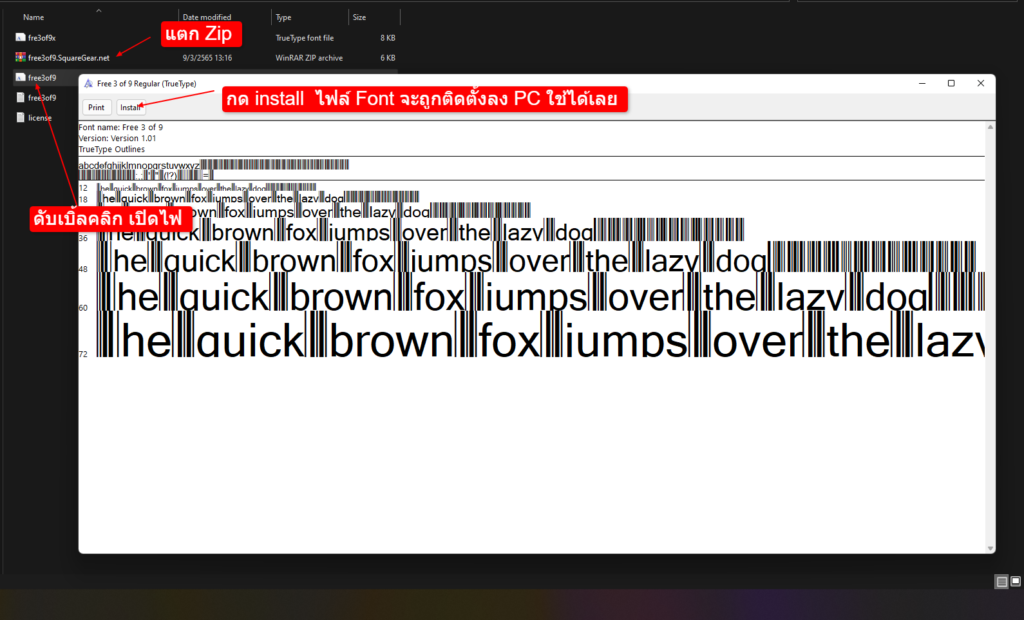
Task: Switch Explorer to details view
Action: point(1002,580)
